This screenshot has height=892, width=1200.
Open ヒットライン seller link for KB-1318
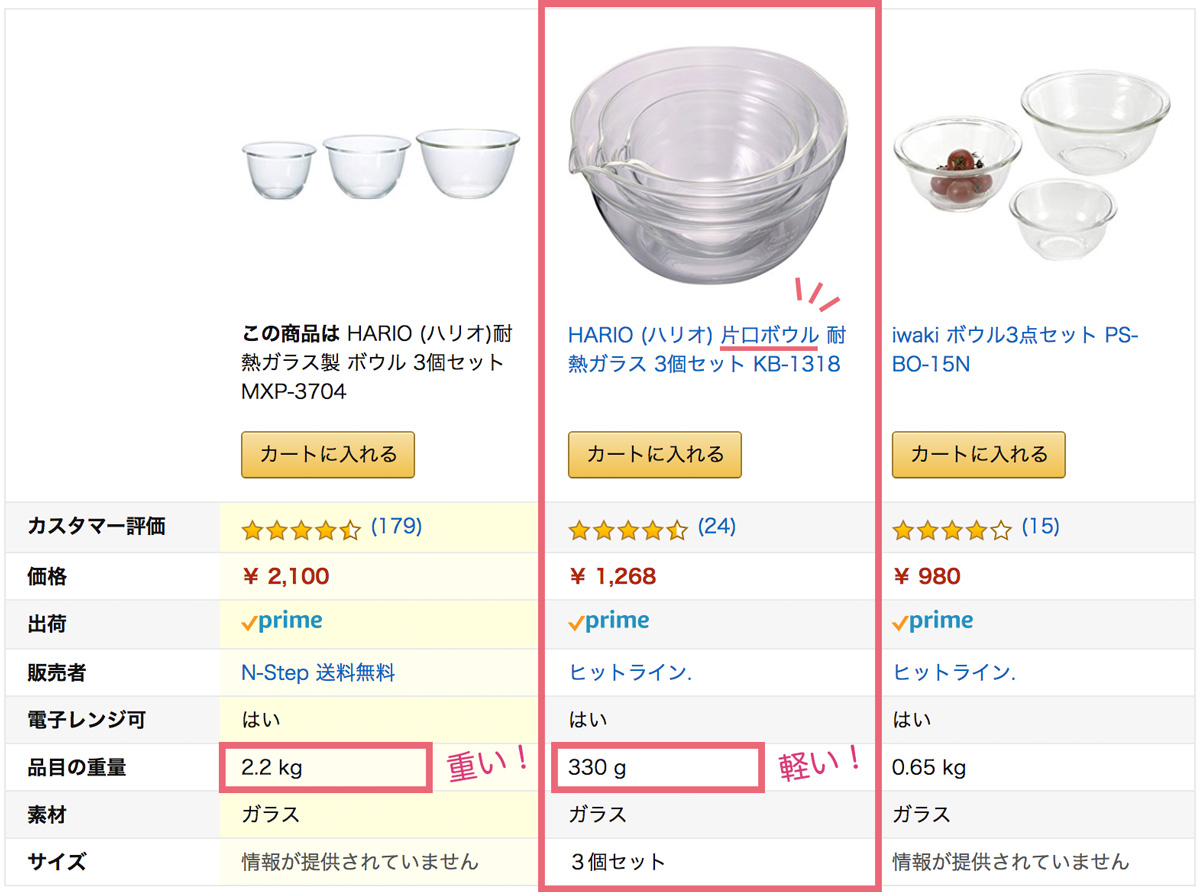pos(630,673)
